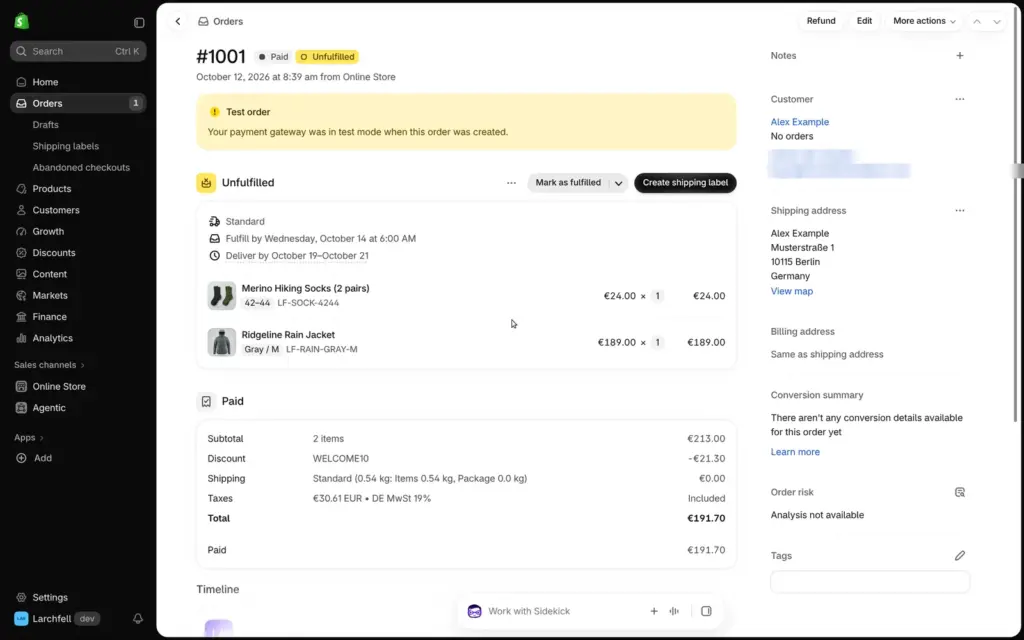This screenshot has width=1024, height=640.
Task: Open Analytics in the sidebar
Action: click(52, 338)
